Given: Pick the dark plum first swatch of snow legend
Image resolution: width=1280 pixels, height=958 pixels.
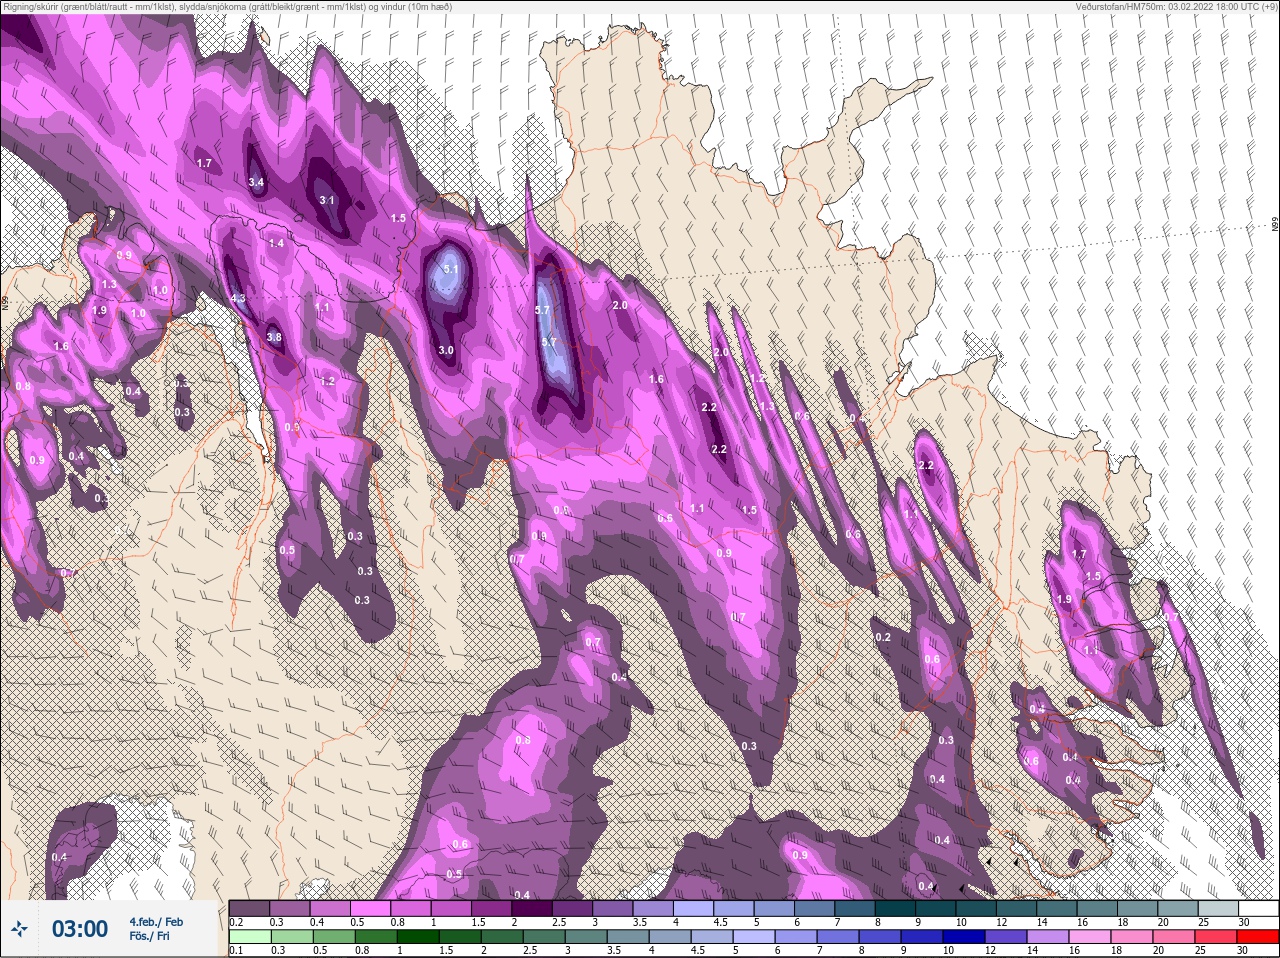Looking at the screenshot, I should coord(249,908).
